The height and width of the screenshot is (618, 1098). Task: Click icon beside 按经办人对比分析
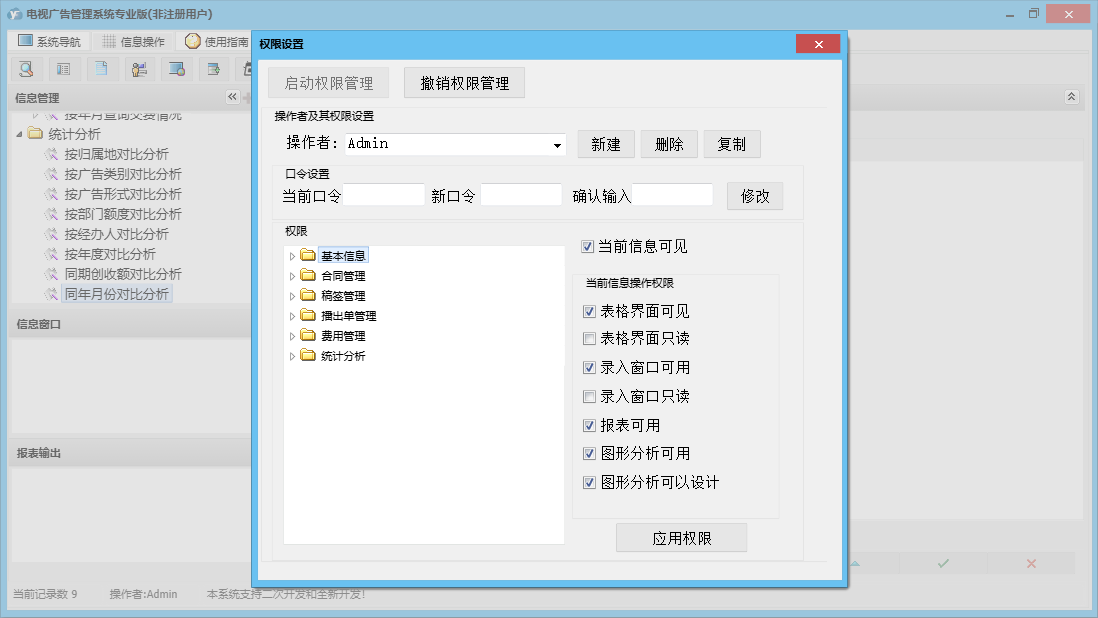pyautogui.click(x=51, y=234)
